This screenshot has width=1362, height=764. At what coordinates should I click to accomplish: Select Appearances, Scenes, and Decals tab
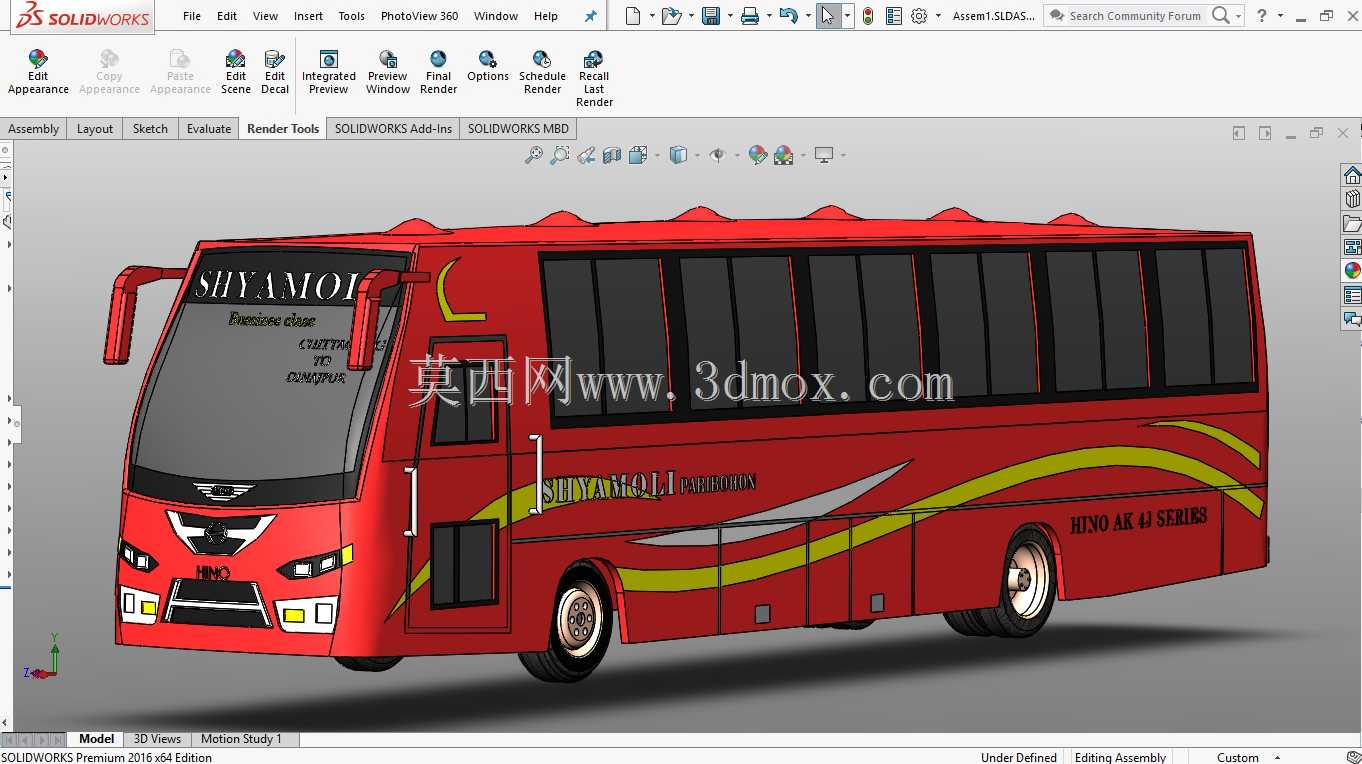(1352, 271)
